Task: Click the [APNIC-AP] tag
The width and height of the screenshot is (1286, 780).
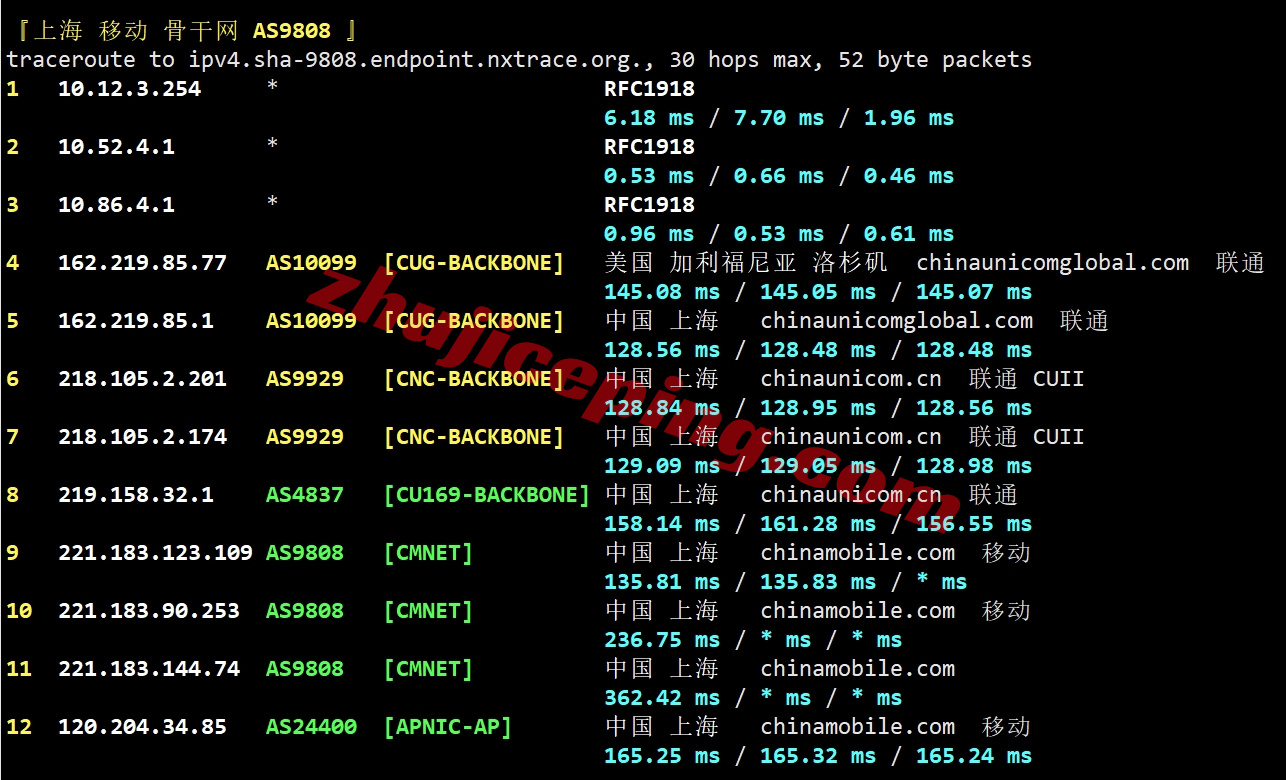Action: (x=448, y=727)
